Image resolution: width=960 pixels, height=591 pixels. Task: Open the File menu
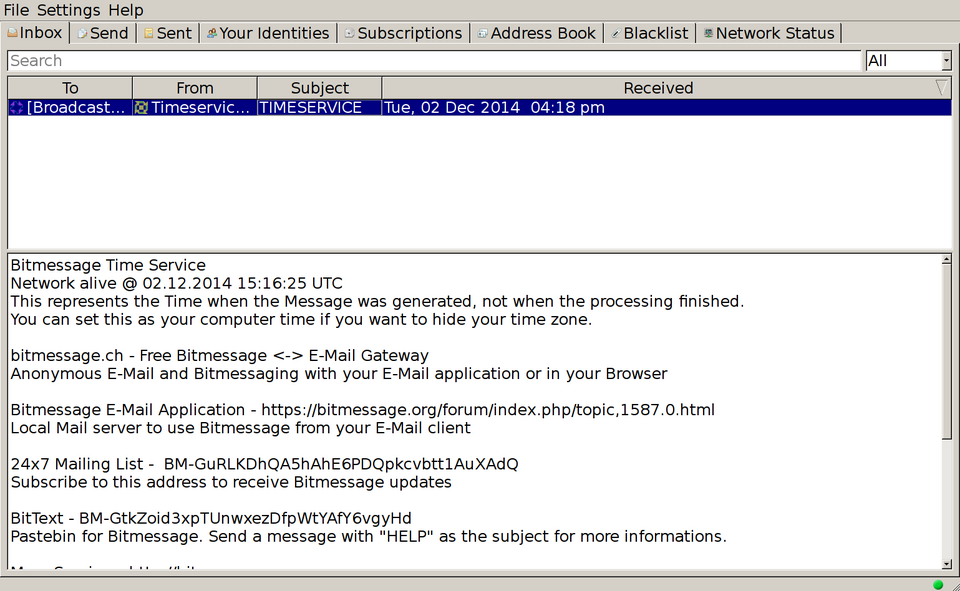[15, 10]
